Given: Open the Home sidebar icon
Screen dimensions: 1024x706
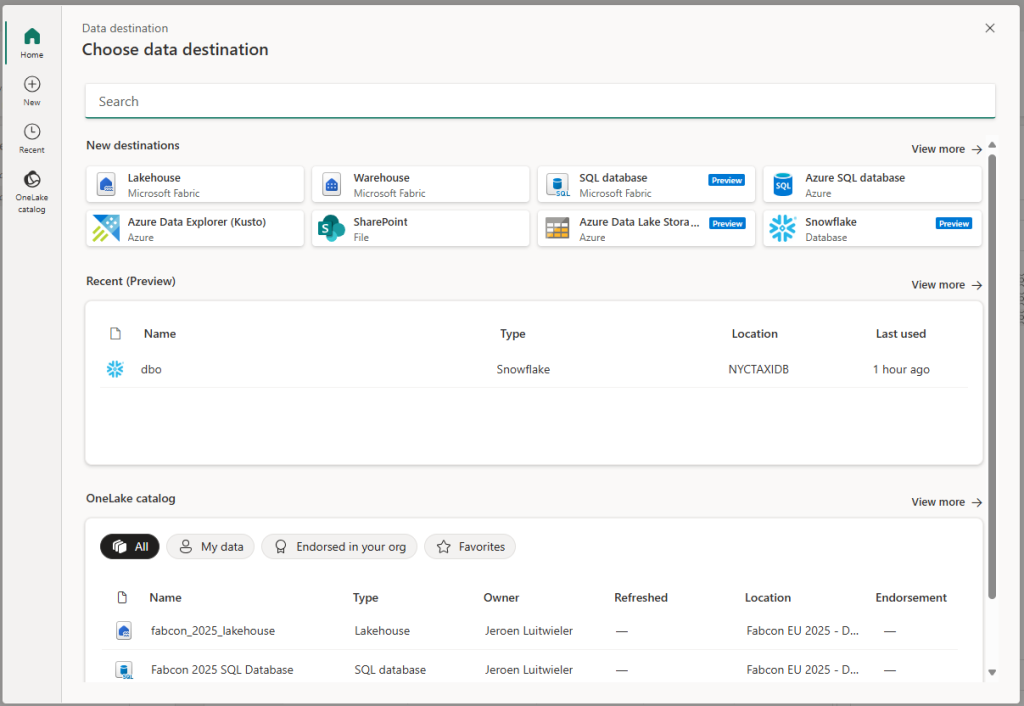Looking at the screenshot, I should 32,43.
